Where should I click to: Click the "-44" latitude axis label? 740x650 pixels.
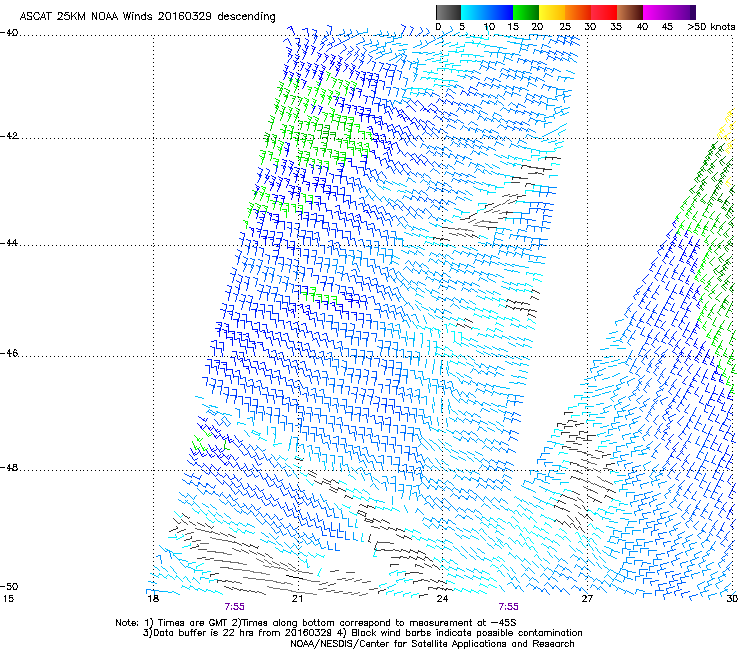[9, 243]
